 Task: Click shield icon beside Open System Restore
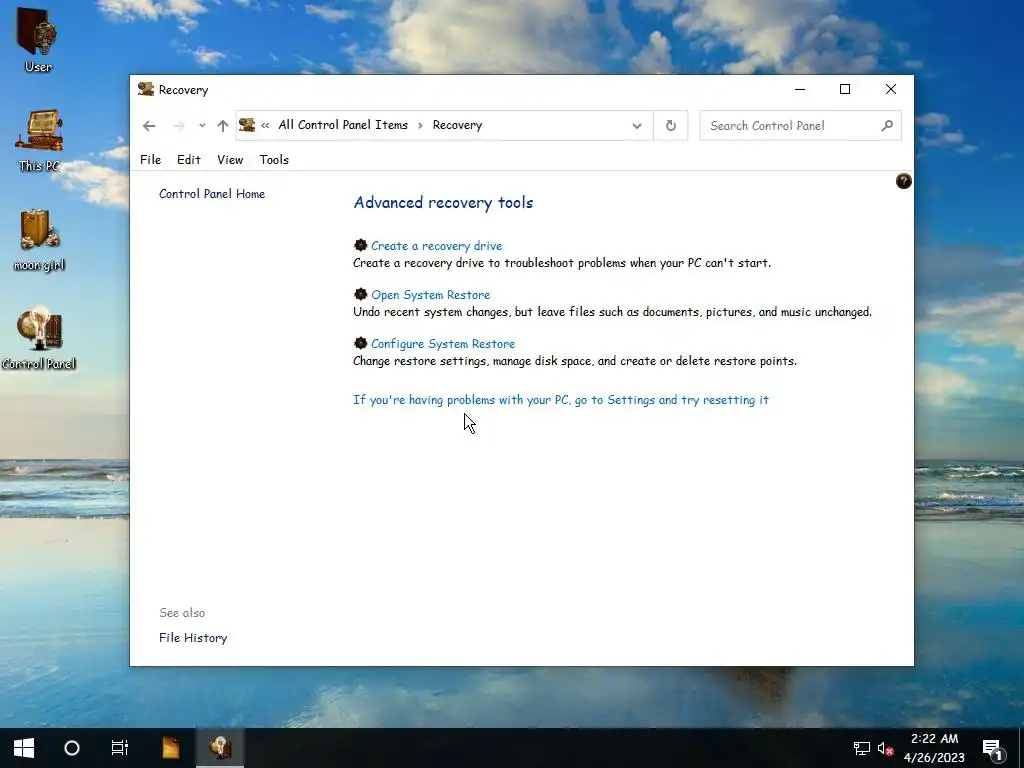click(360, 294)
